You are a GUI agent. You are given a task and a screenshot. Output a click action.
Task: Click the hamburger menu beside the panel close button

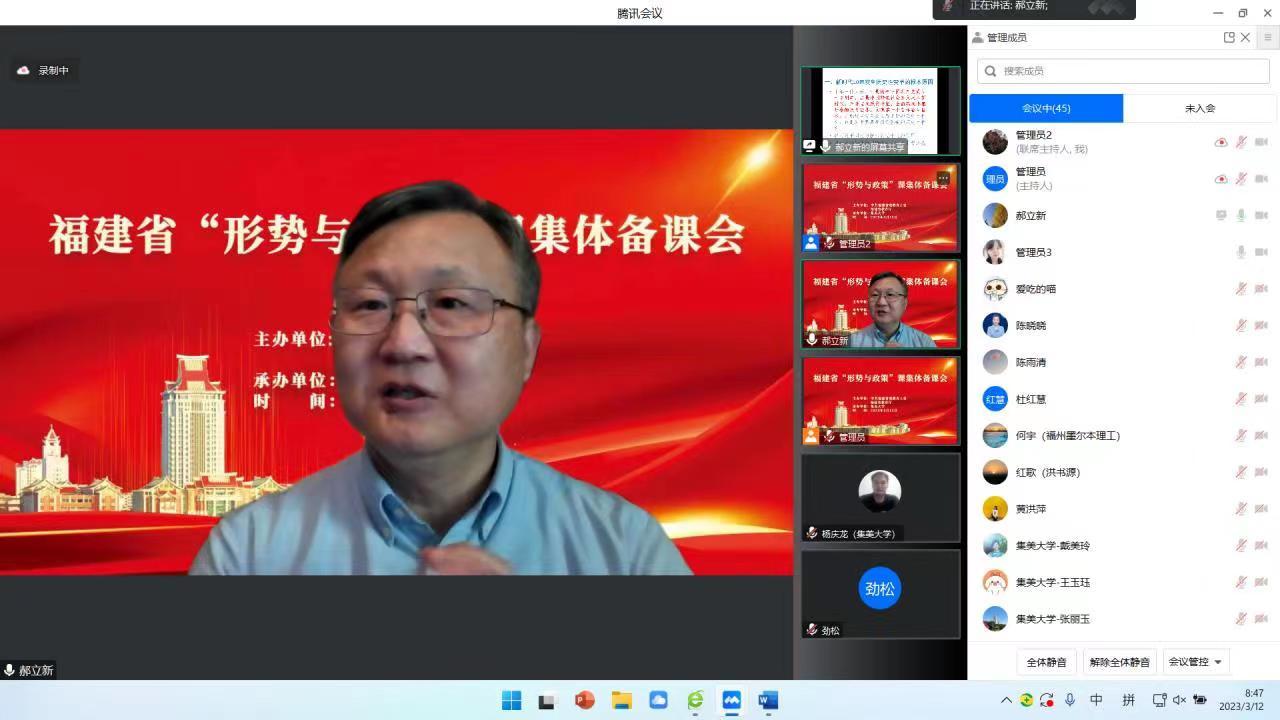click(x=1268, y=37)
